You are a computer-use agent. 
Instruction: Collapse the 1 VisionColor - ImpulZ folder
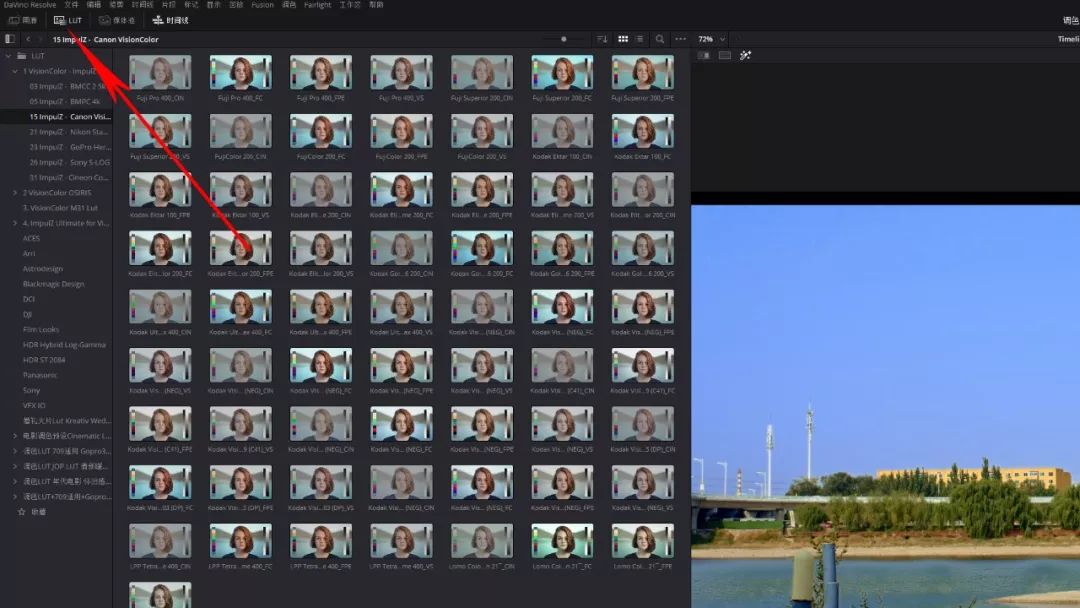tap(15, 71)
